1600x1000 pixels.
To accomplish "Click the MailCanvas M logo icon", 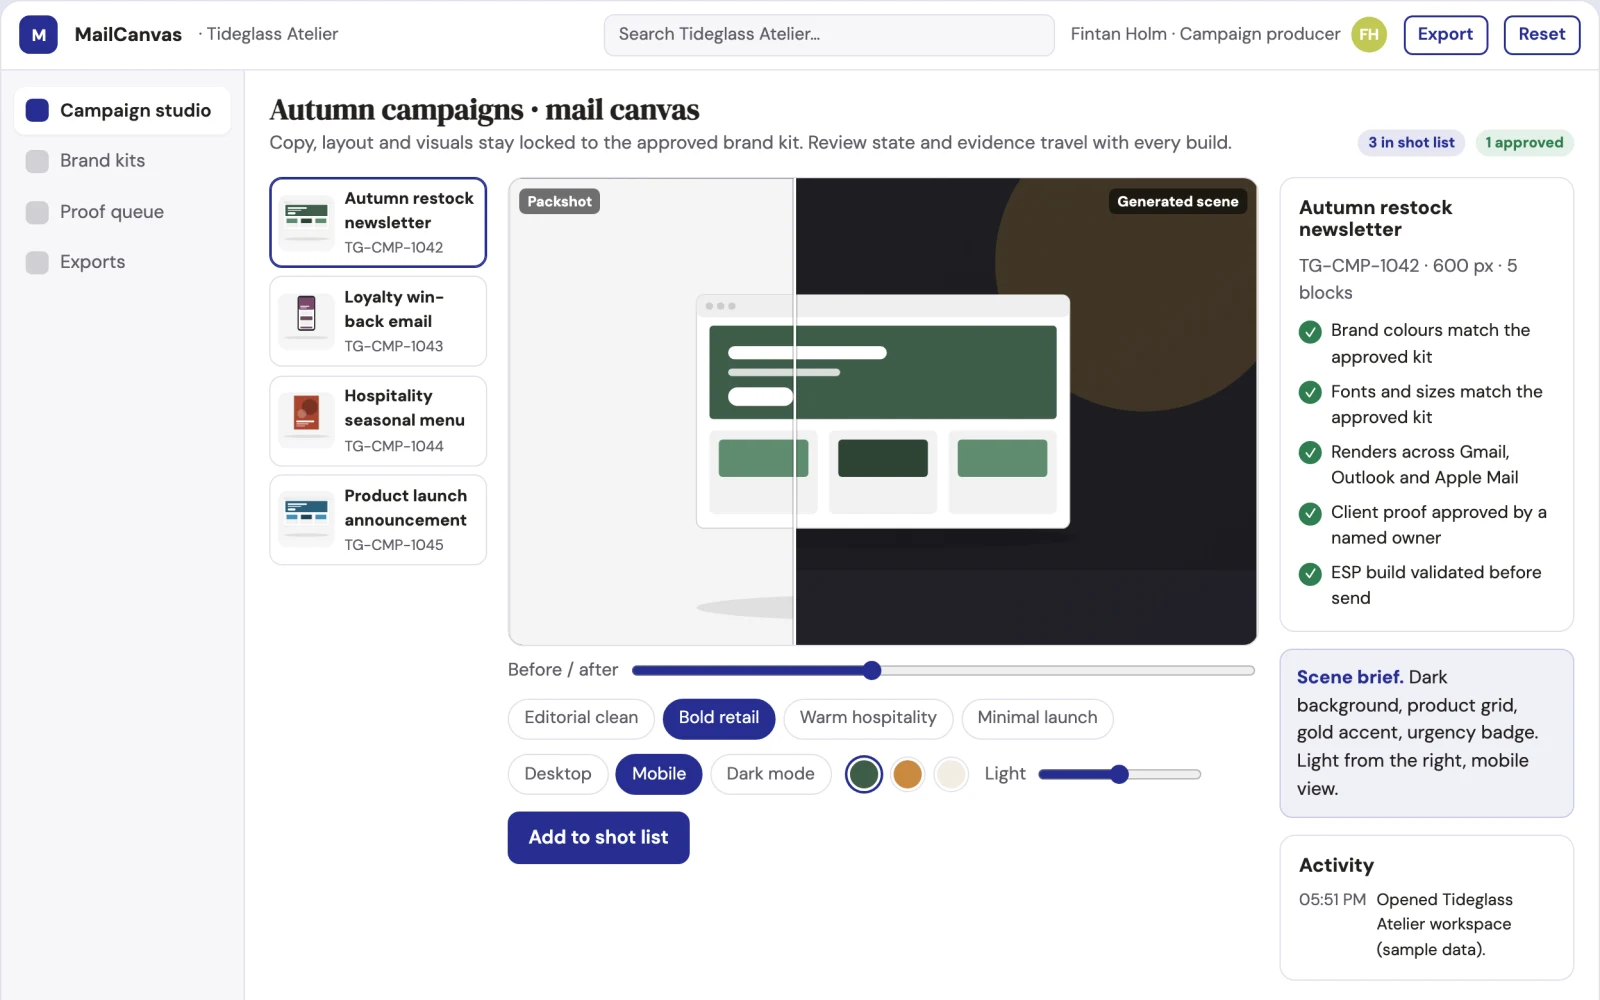I will point(38,35).
